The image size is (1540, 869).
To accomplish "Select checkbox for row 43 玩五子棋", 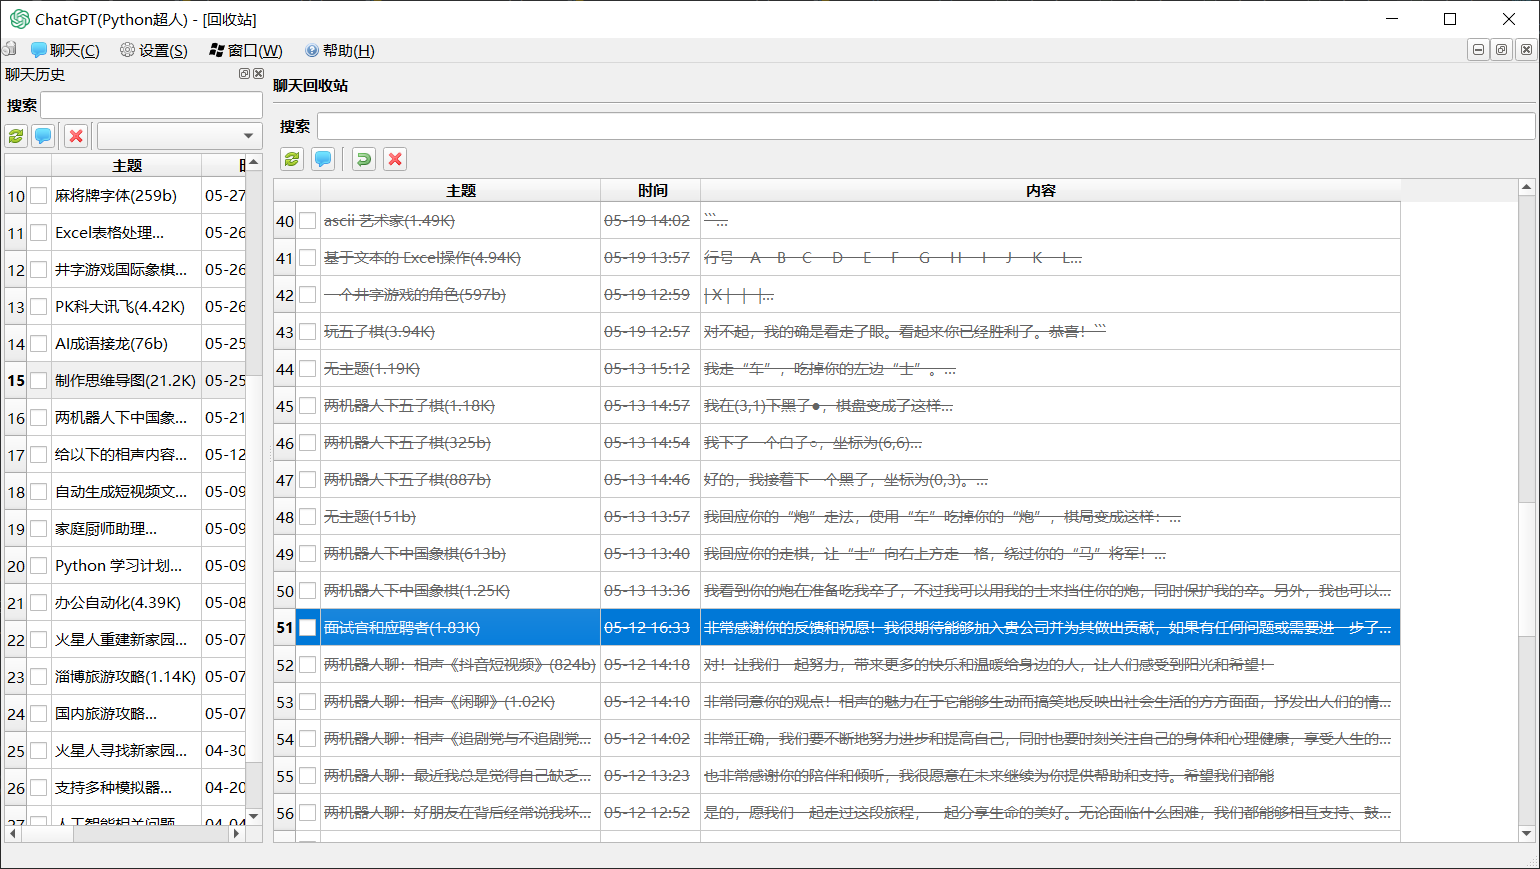I will pos(308,332).
